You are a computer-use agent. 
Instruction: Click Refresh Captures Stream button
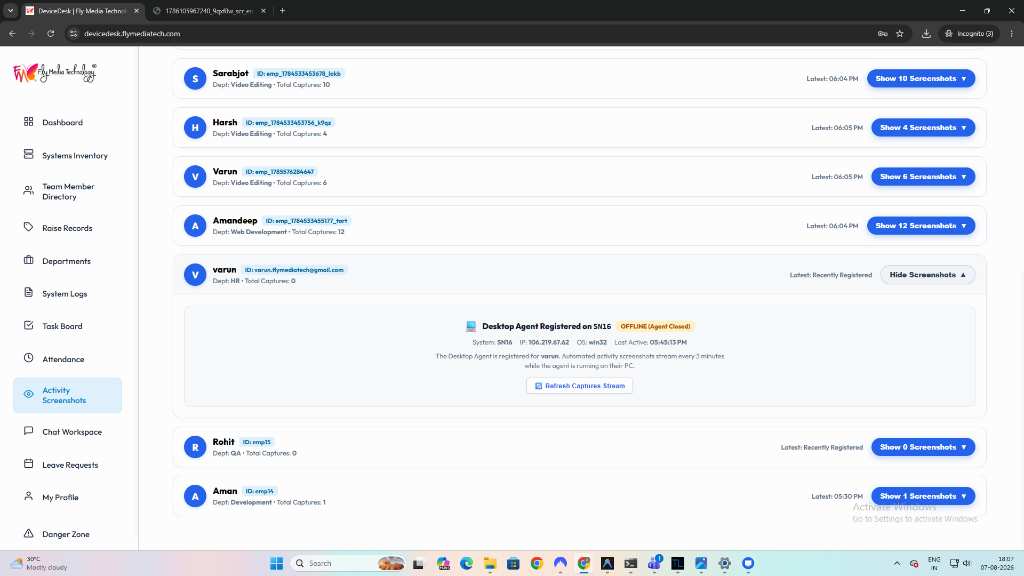click(579, 386)
